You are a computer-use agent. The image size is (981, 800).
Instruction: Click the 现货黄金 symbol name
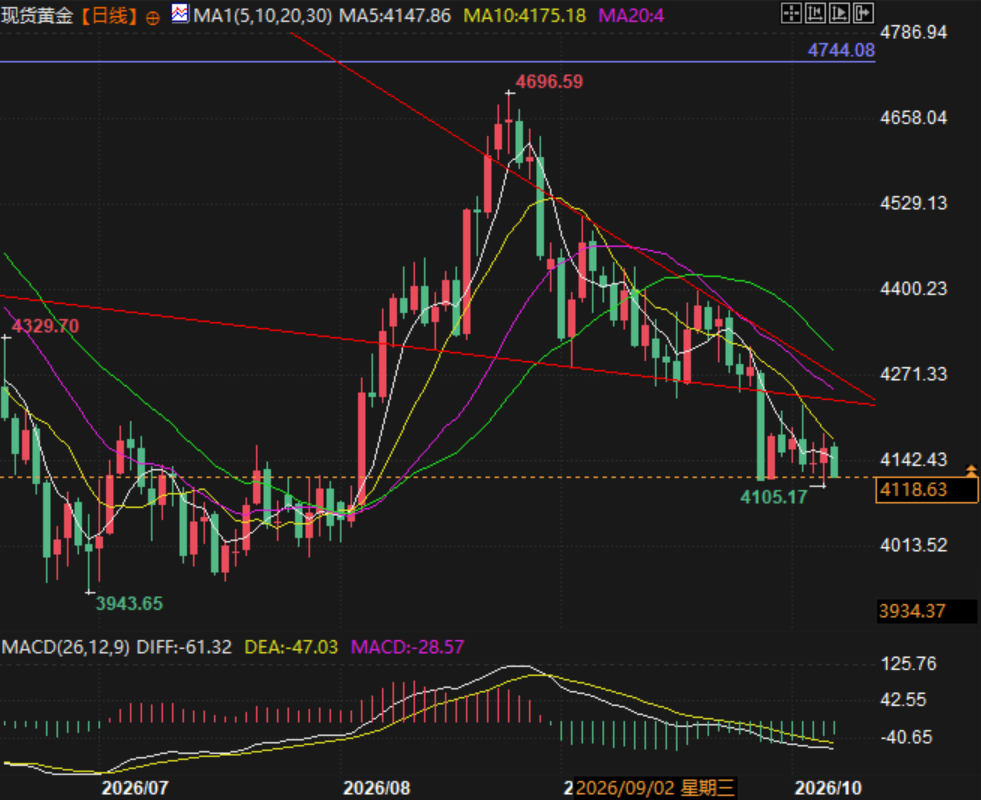38,16
